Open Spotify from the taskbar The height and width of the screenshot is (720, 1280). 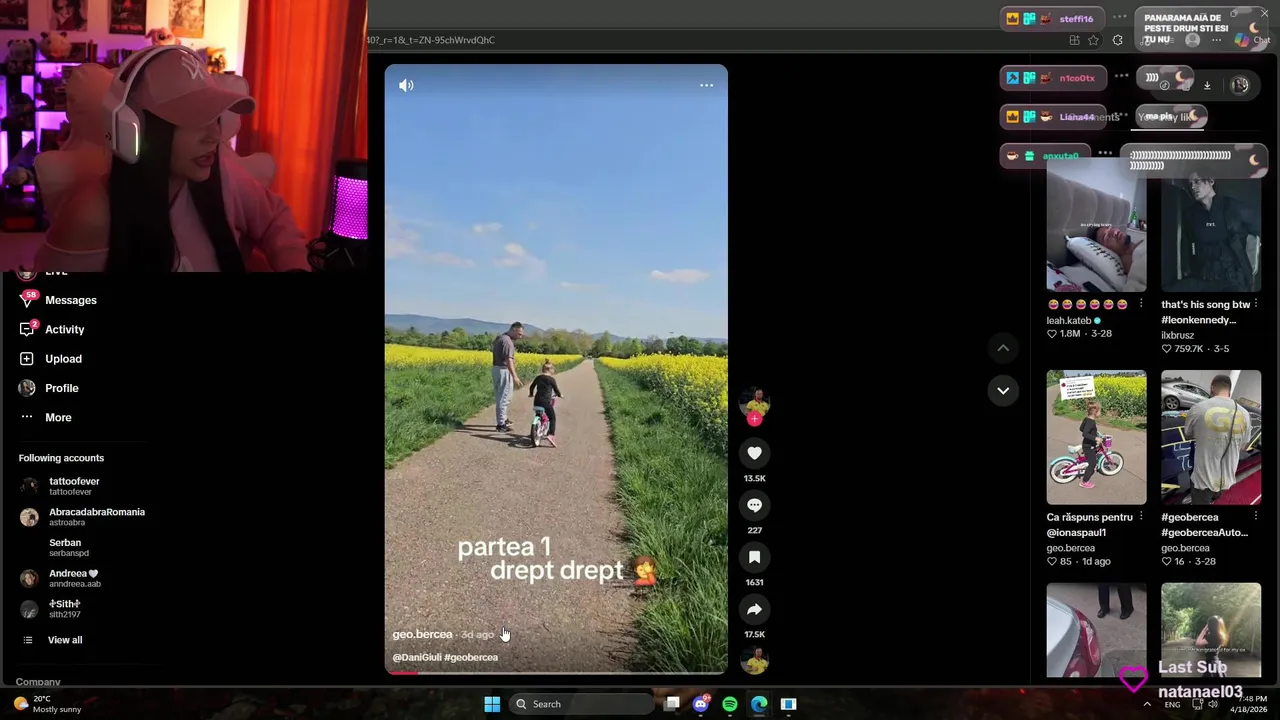pyautogui.click(x=730, y=704)
